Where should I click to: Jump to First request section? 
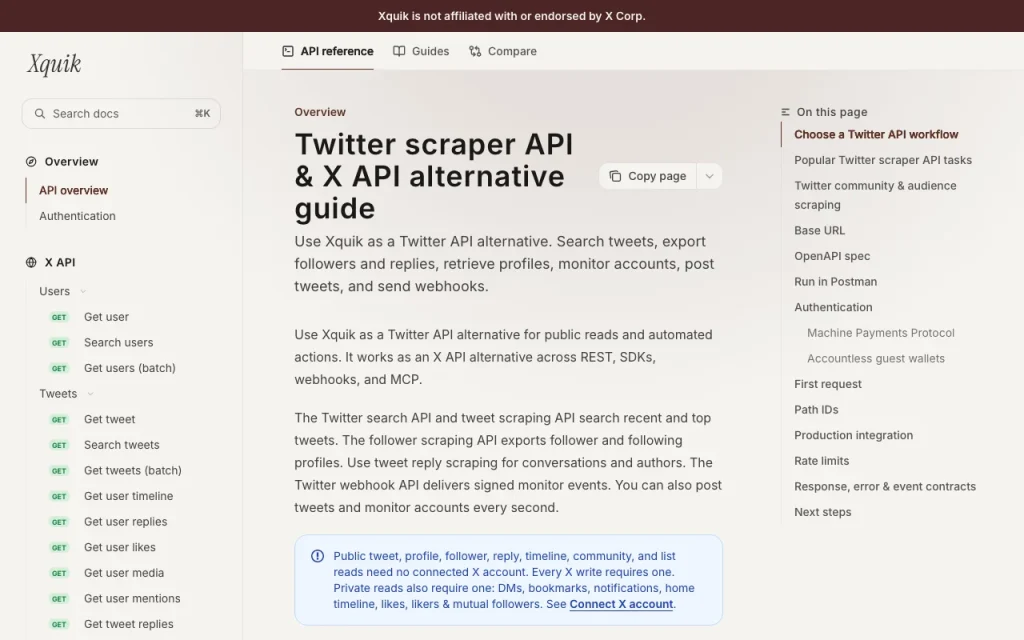[x=828, y=384]
